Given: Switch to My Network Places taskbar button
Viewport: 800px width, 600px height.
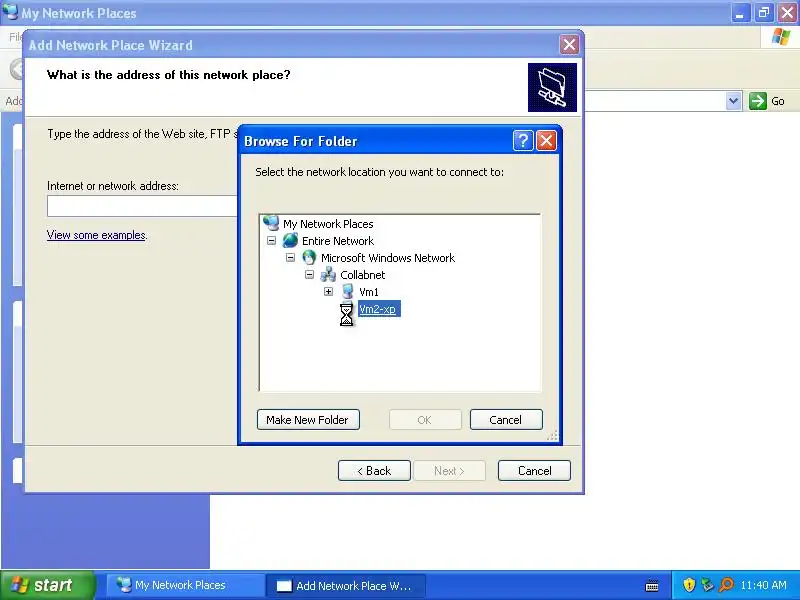Looking at the screenshot, I should tap(185, 585).
